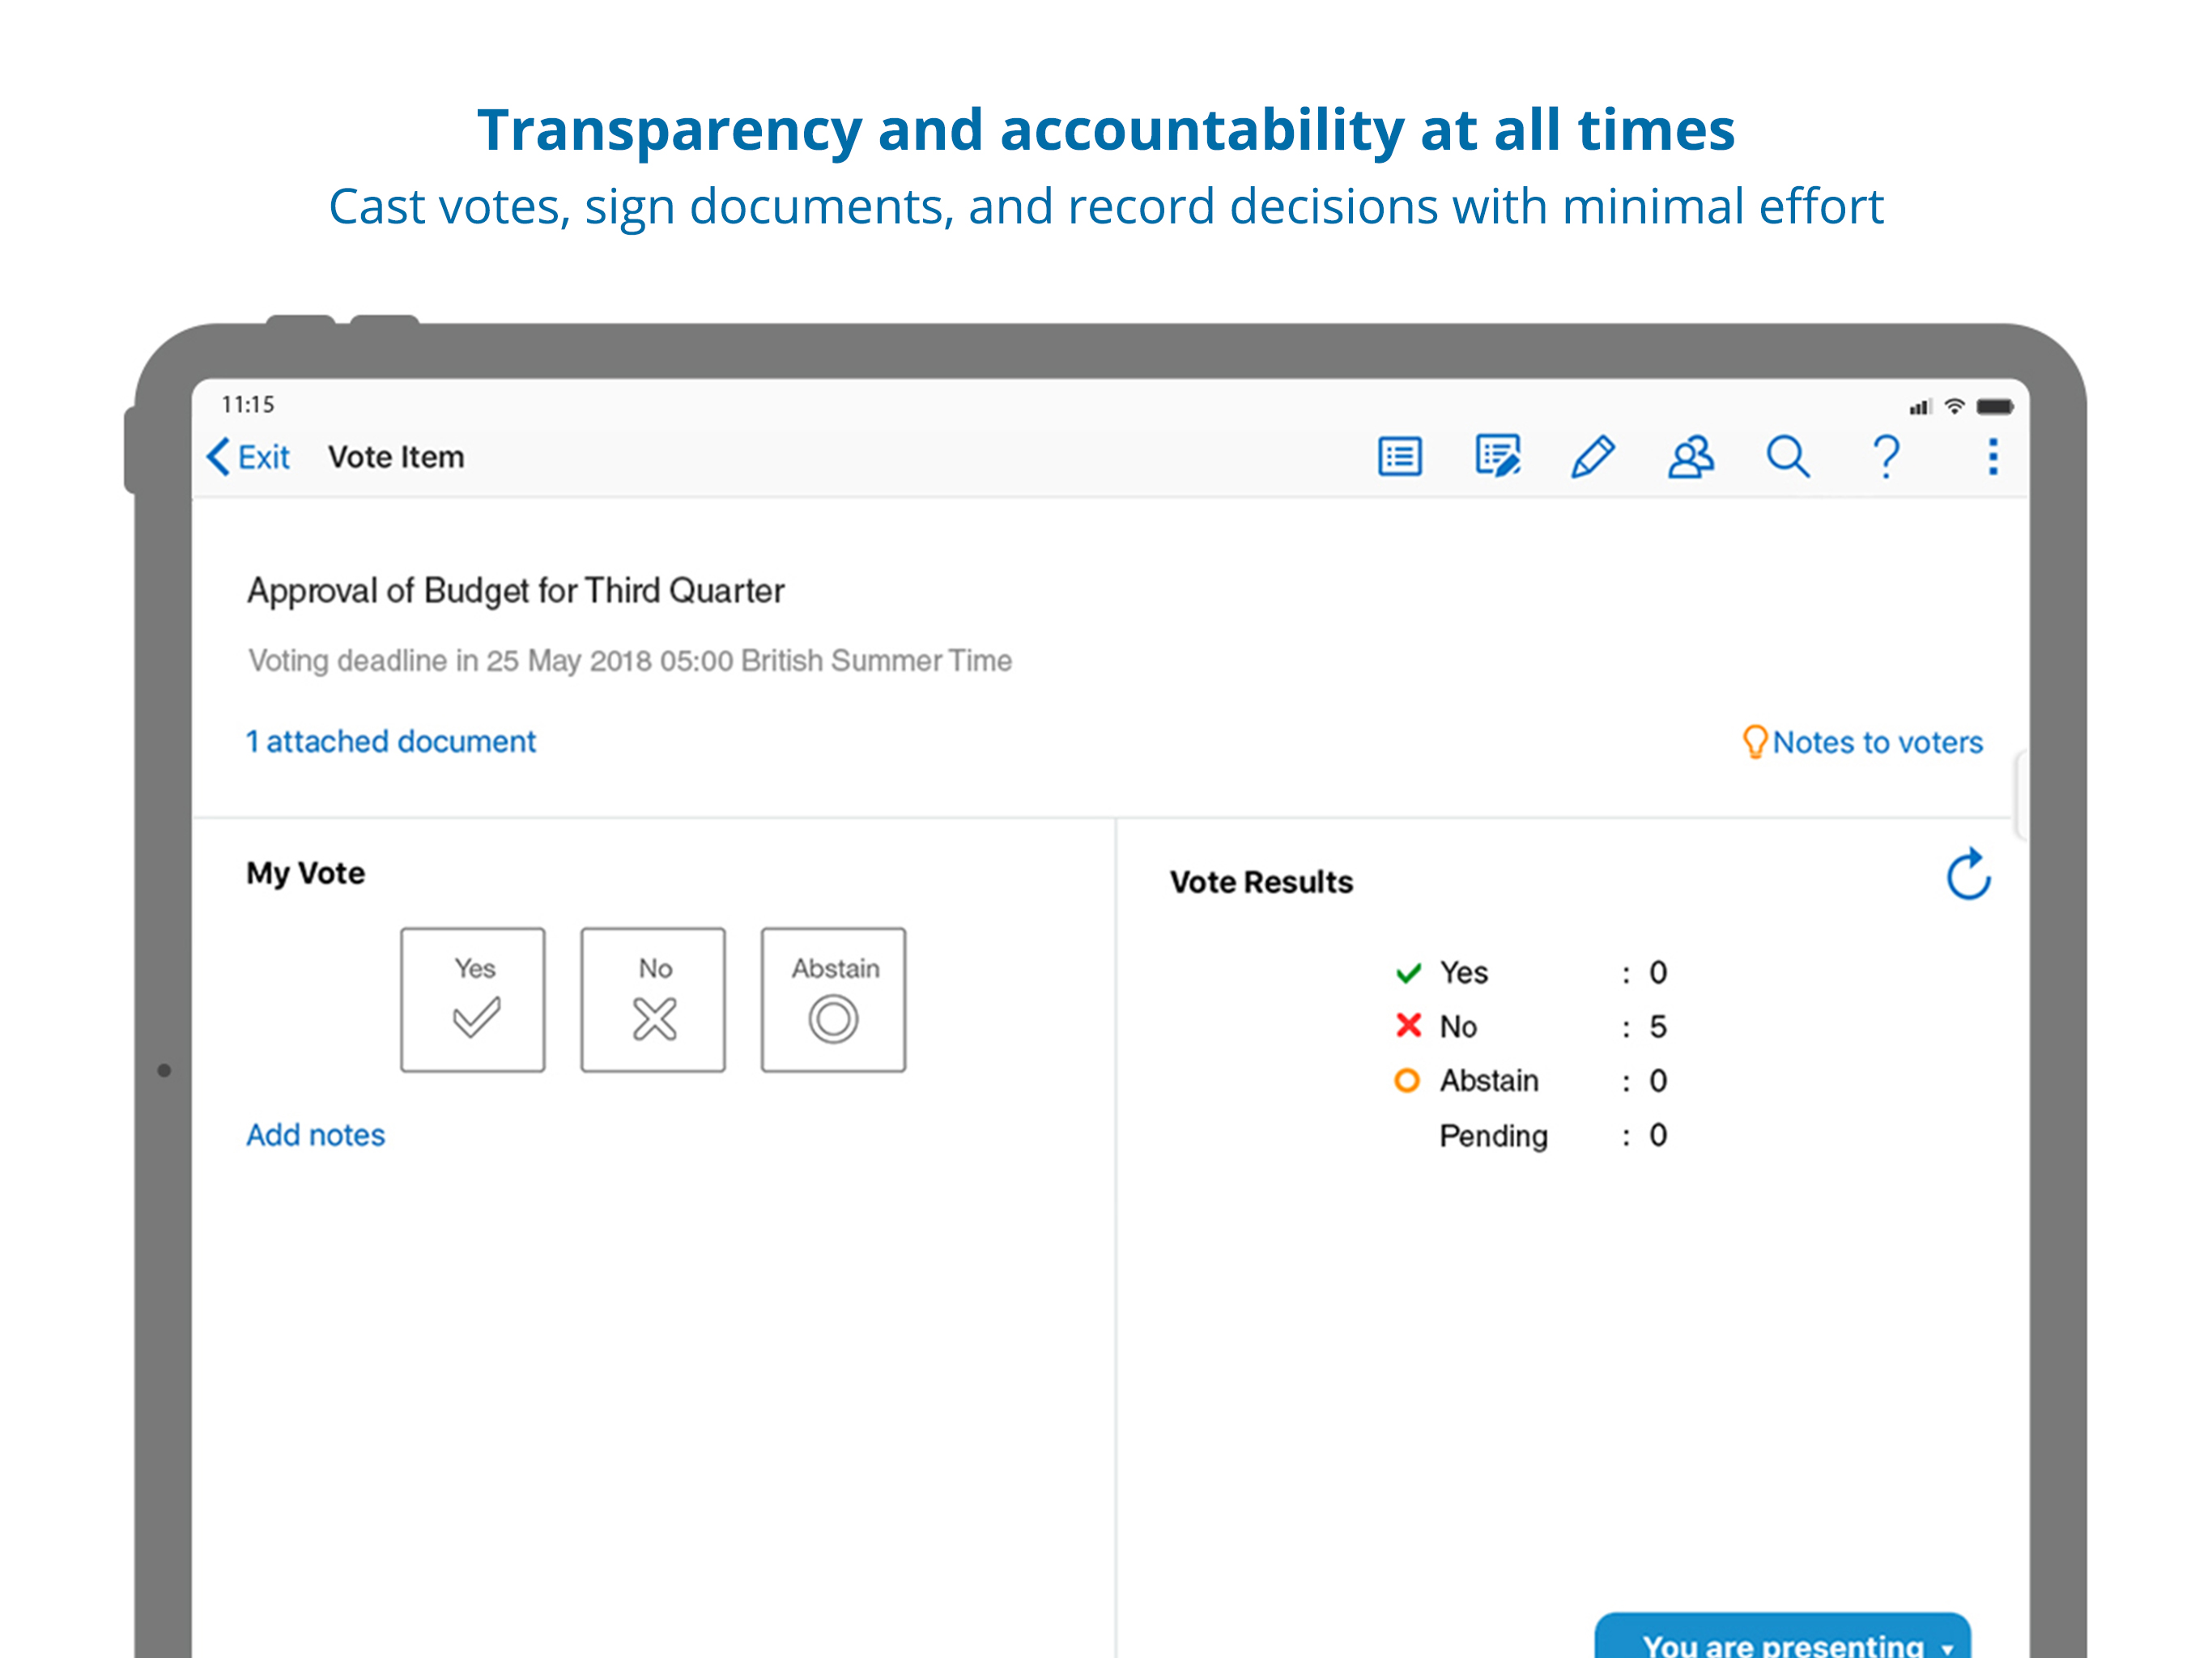This screenshot has height=1658, width=2212.
Task: Click the green check icon beside Yes result
Action: tap(1409, 973)
